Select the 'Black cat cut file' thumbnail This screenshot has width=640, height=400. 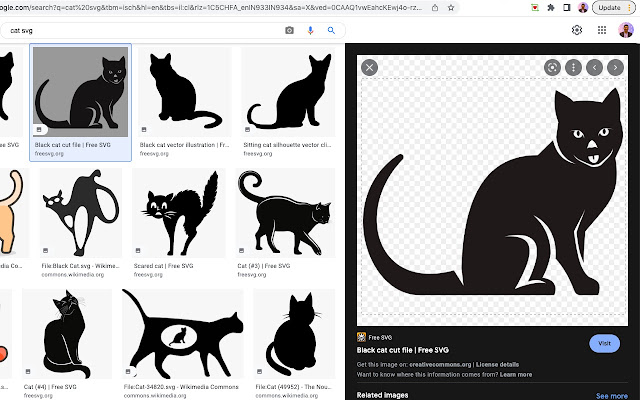(80, 92)
